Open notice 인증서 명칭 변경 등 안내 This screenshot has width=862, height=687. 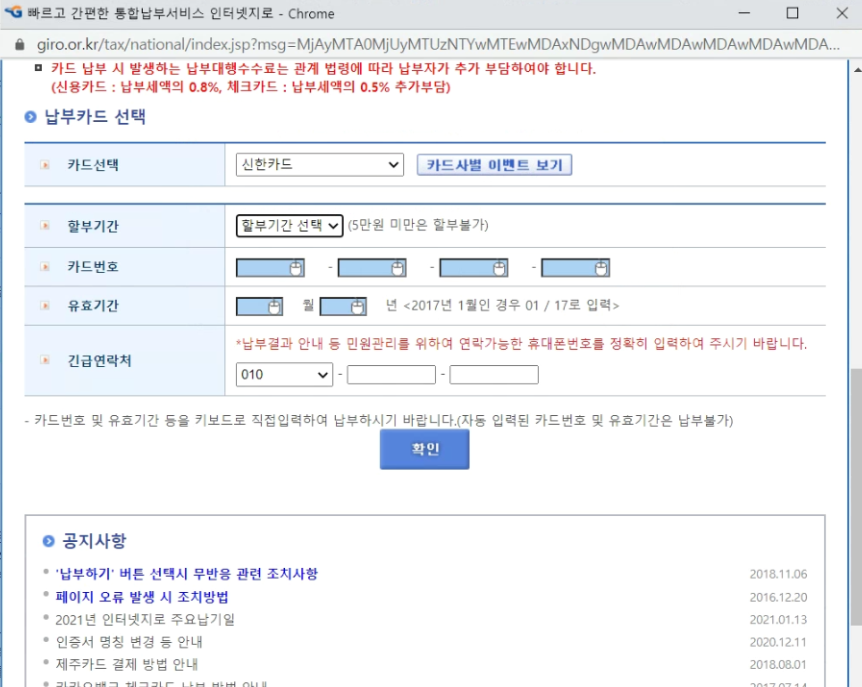point(129,642)
